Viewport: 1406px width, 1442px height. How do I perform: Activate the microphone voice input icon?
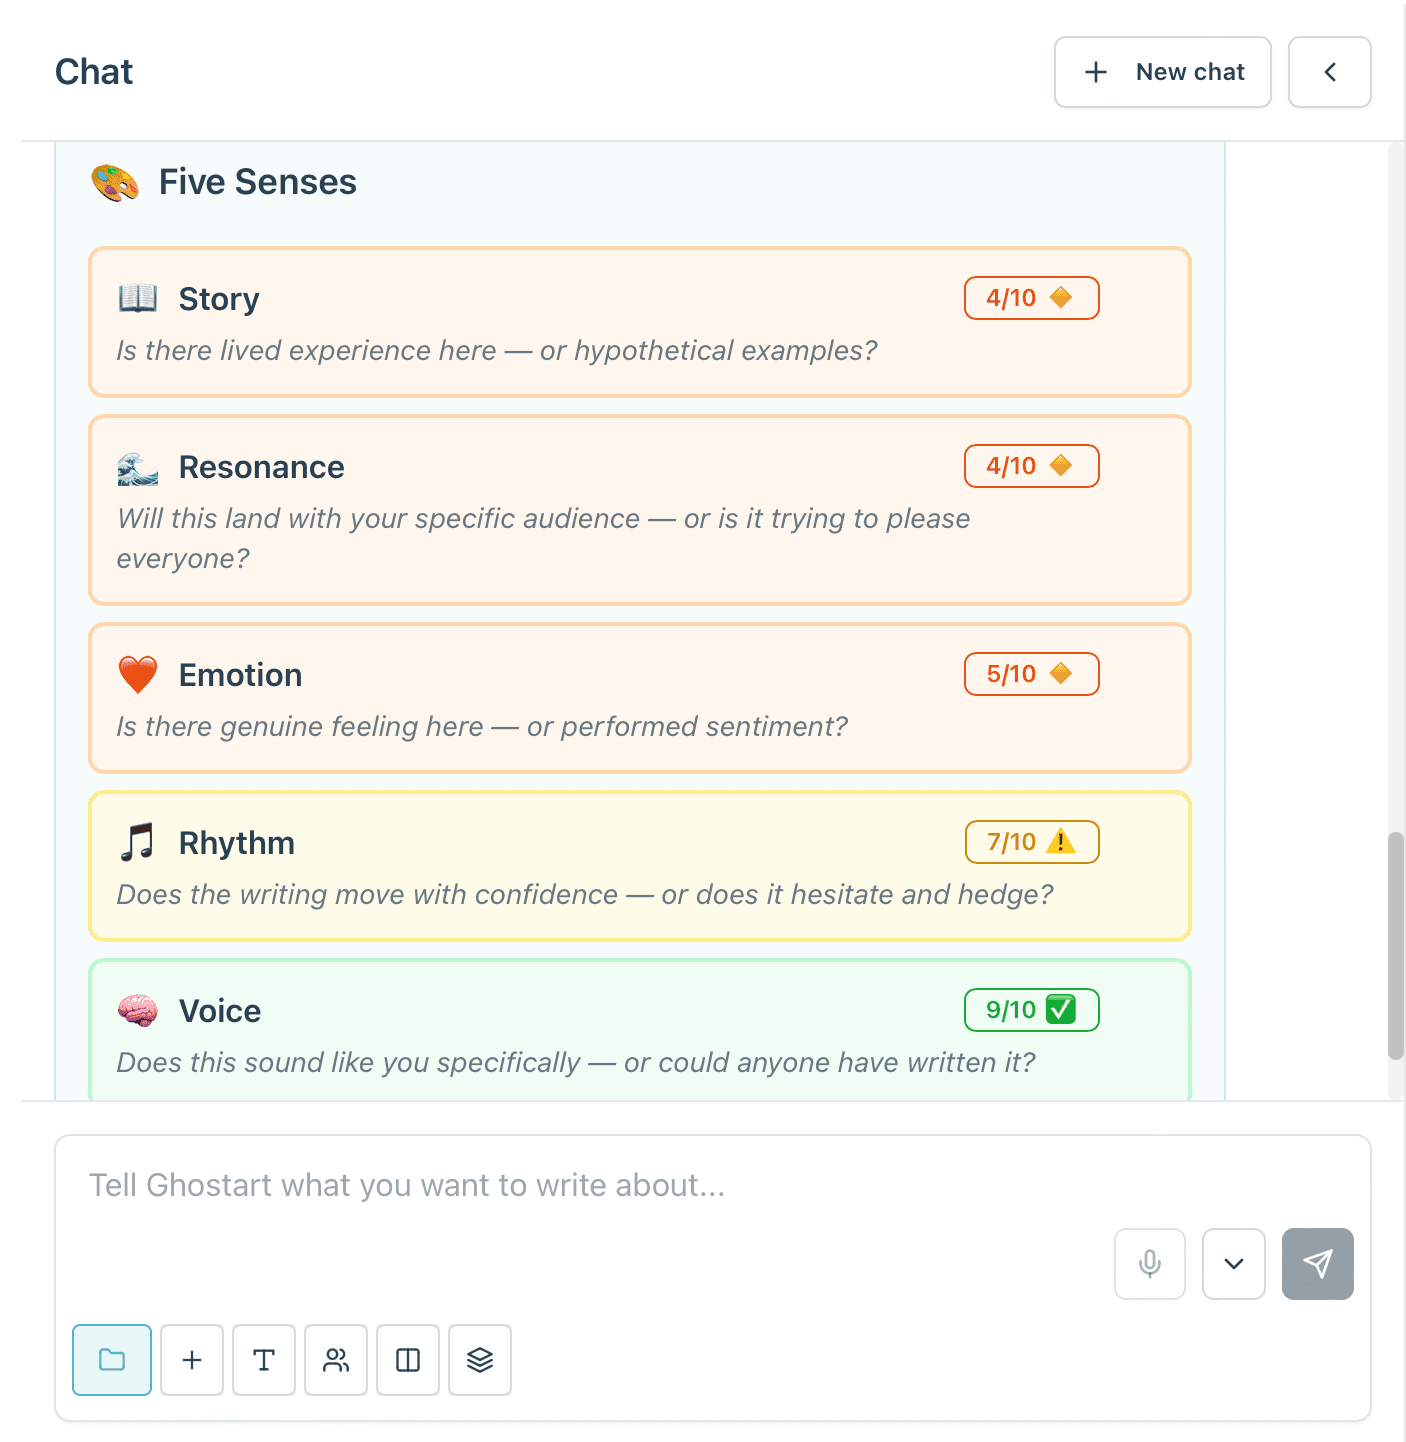pyautogui.click(x=1149, y=1264)
